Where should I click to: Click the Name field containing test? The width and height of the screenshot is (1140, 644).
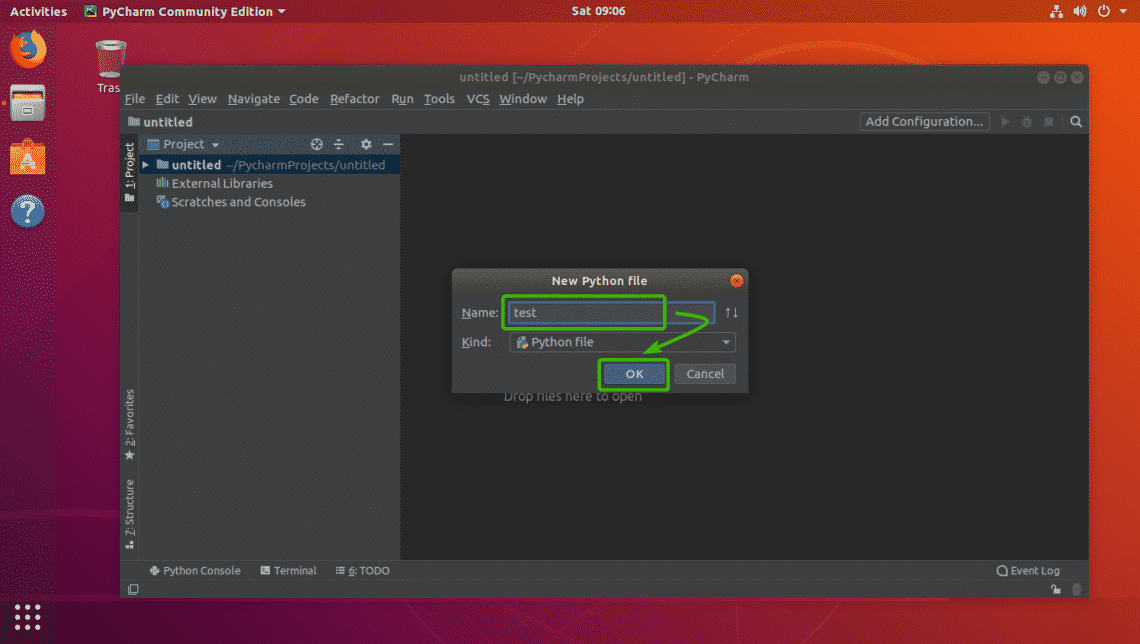tap(611, 313)
